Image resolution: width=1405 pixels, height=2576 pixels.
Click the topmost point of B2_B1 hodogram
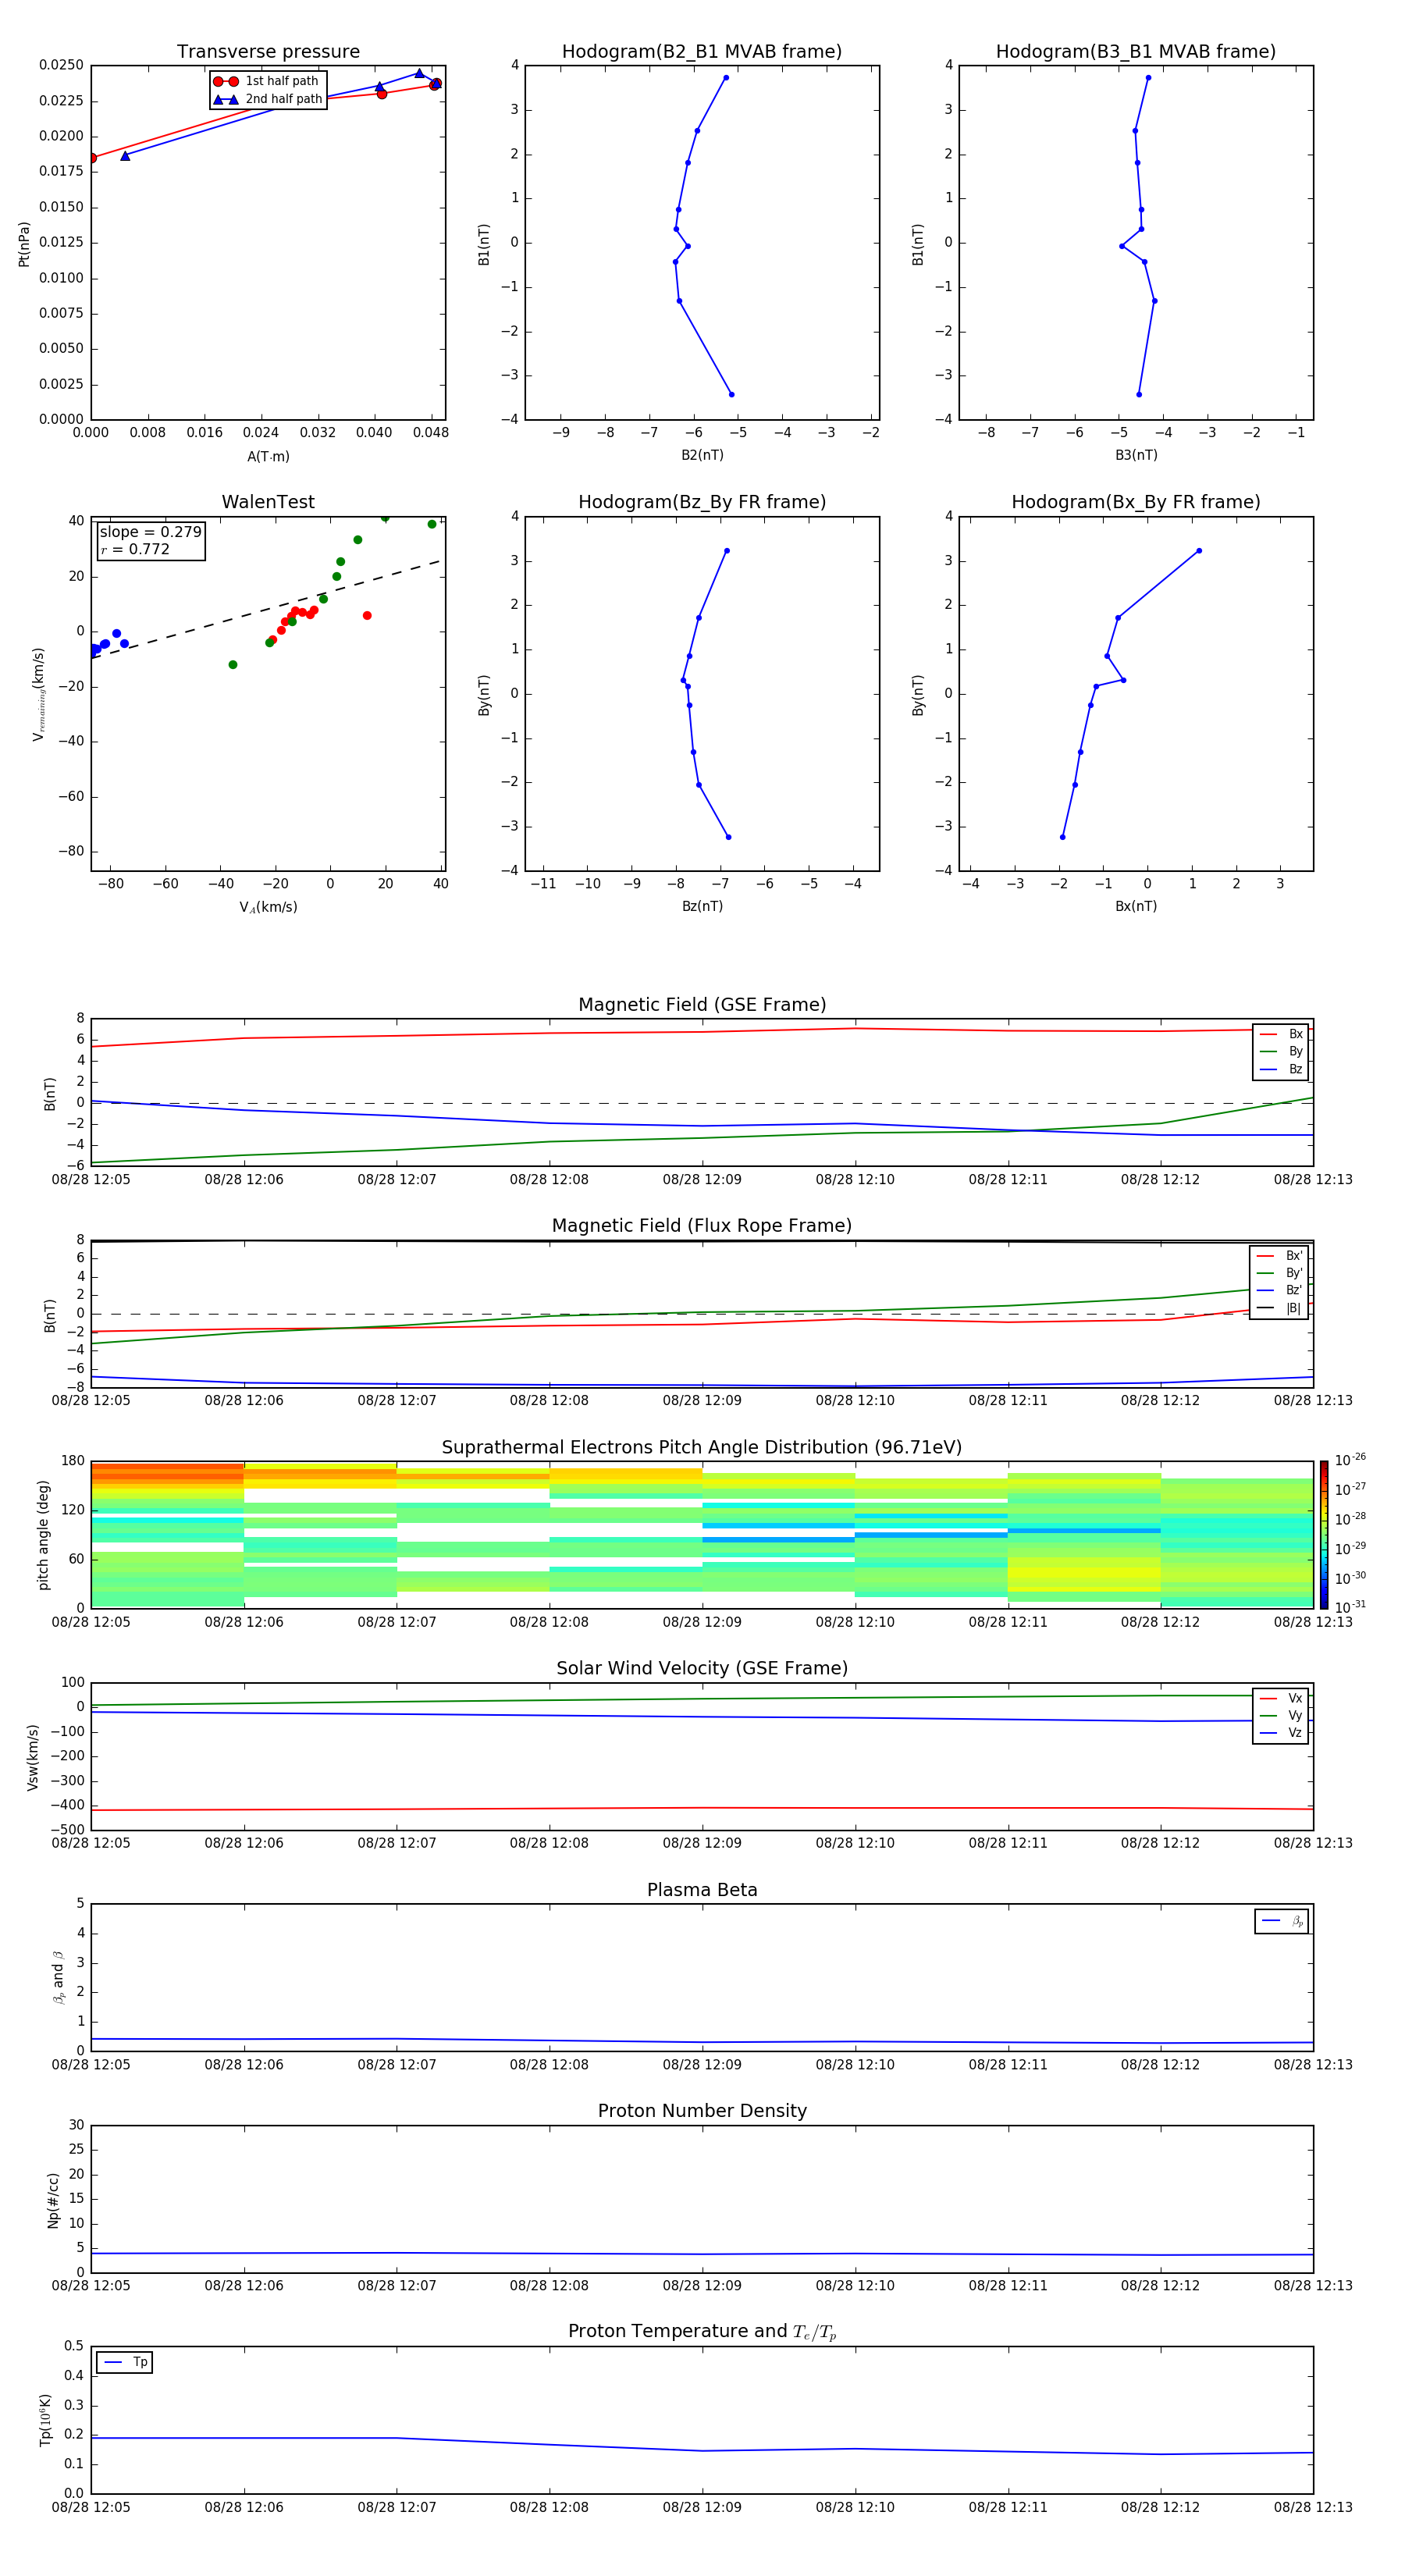tap(726, 77)
